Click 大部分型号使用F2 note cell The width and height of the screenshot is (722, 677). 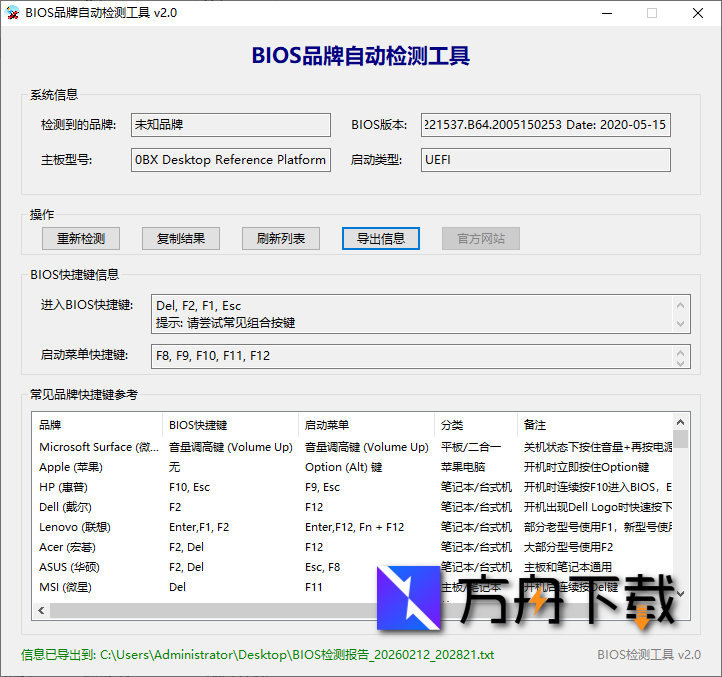pos(568,547)
